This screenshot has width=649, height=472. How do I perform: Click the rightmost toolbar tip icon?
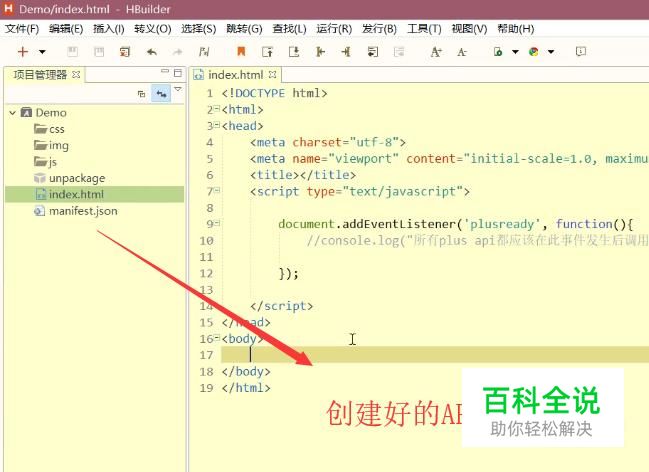point(581,51)
